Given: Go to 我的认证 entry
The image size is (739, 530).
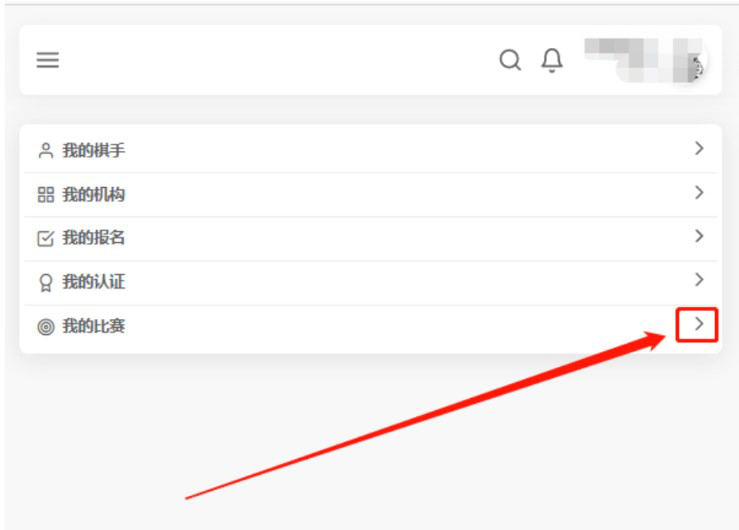Looking at the screenshot, I should click(94, 282).
